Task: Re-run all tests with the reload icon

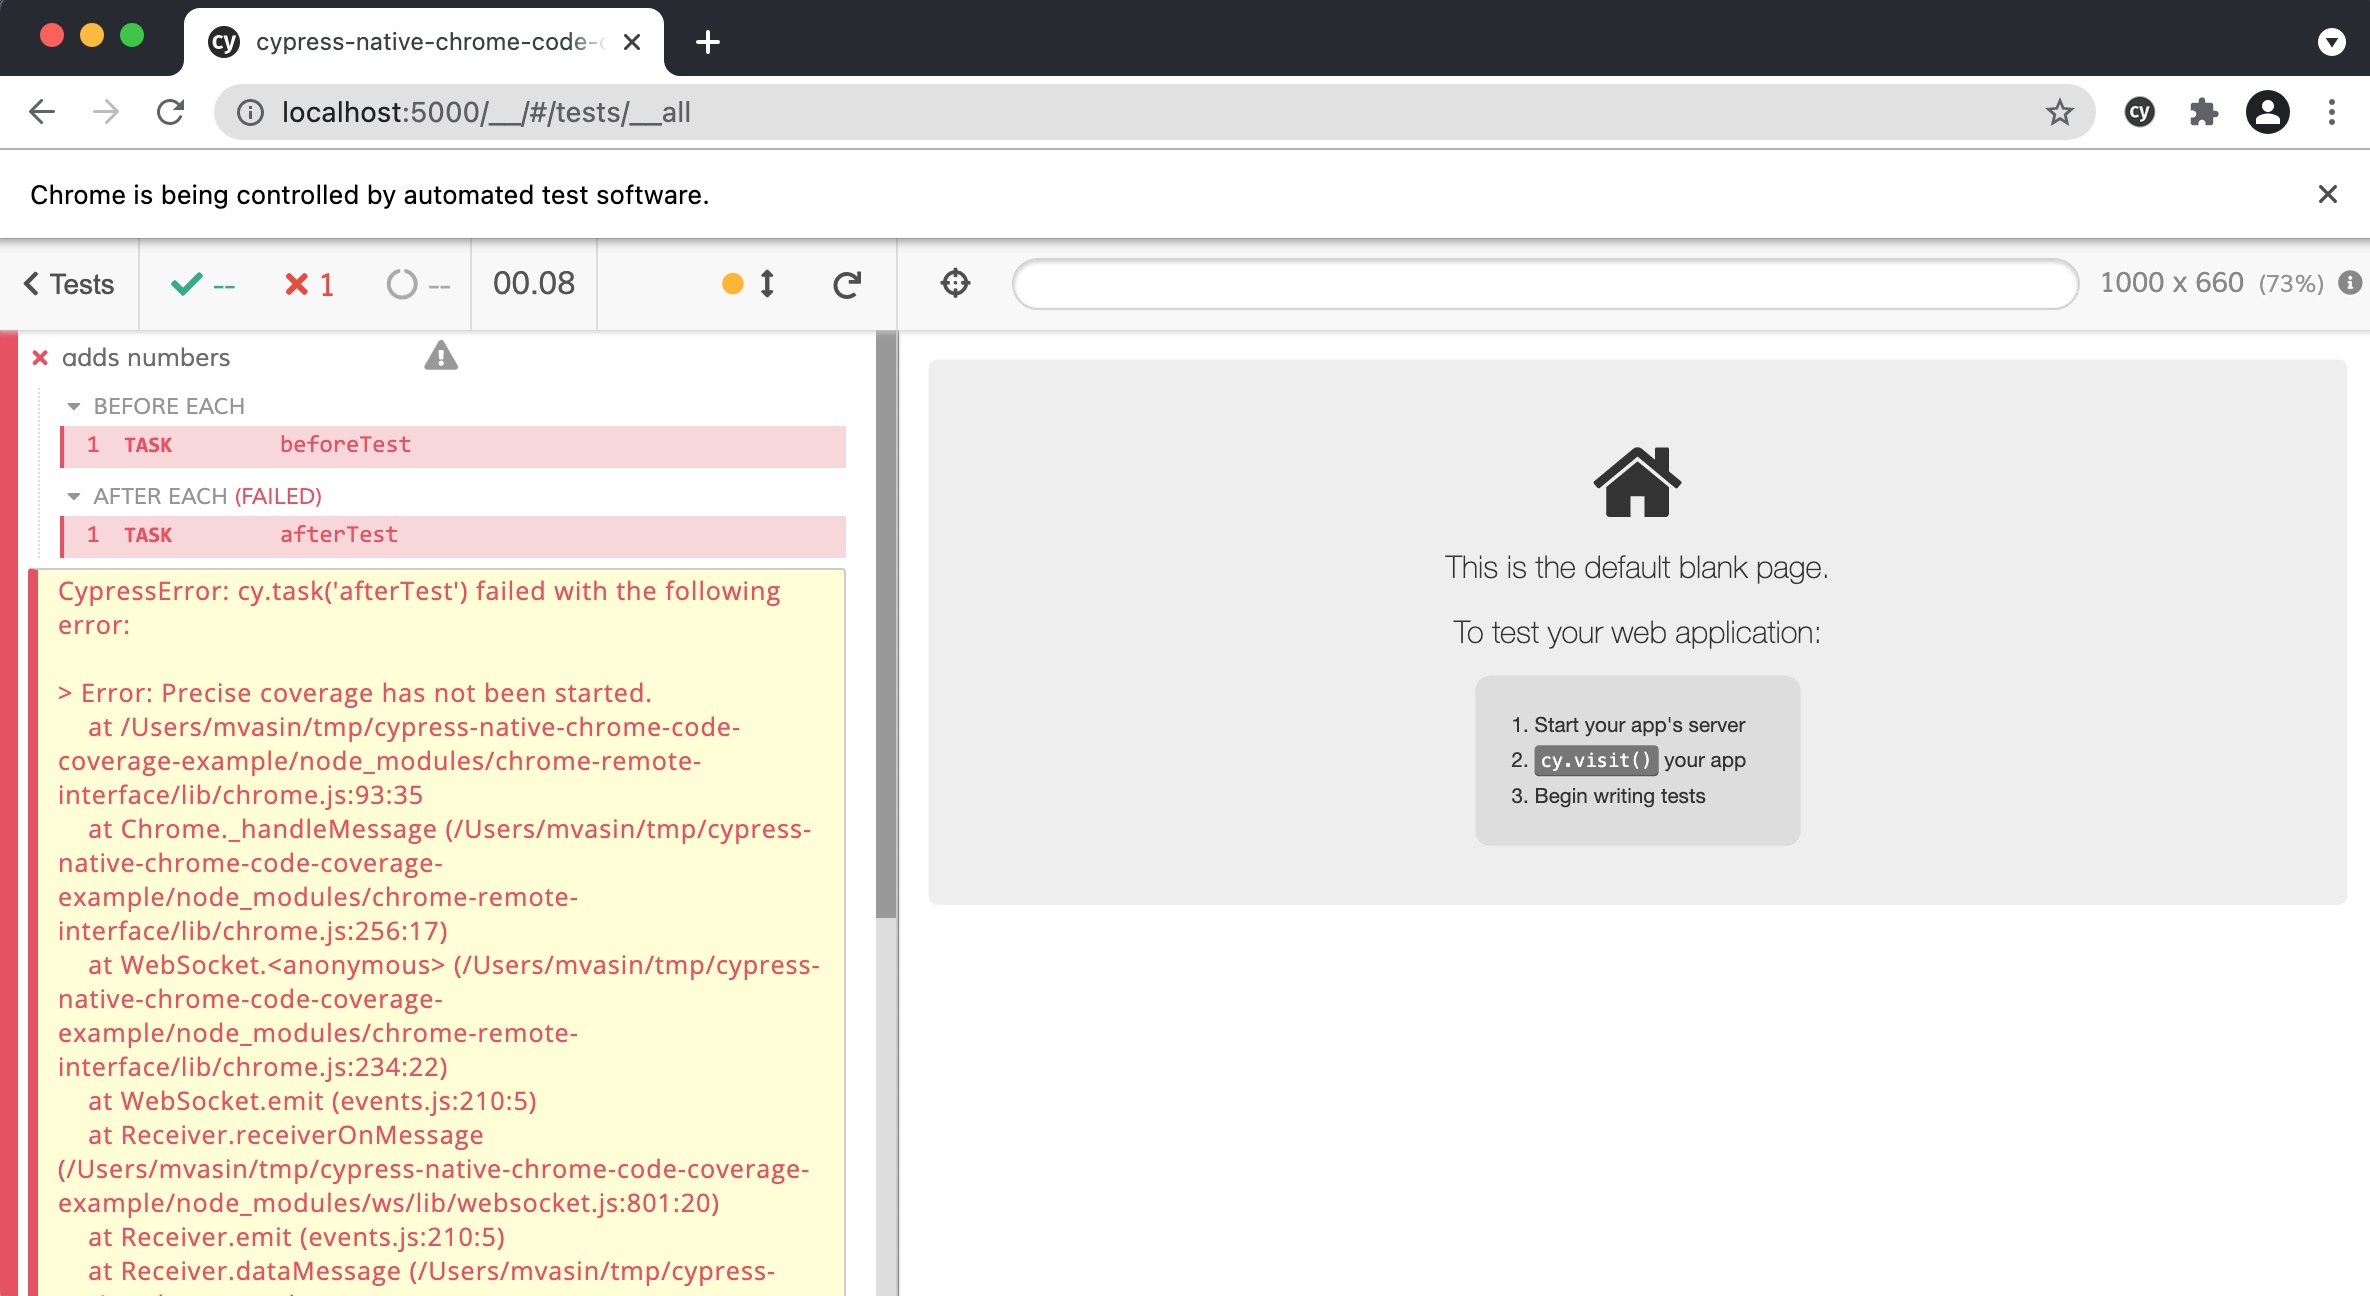Action: 847,285
